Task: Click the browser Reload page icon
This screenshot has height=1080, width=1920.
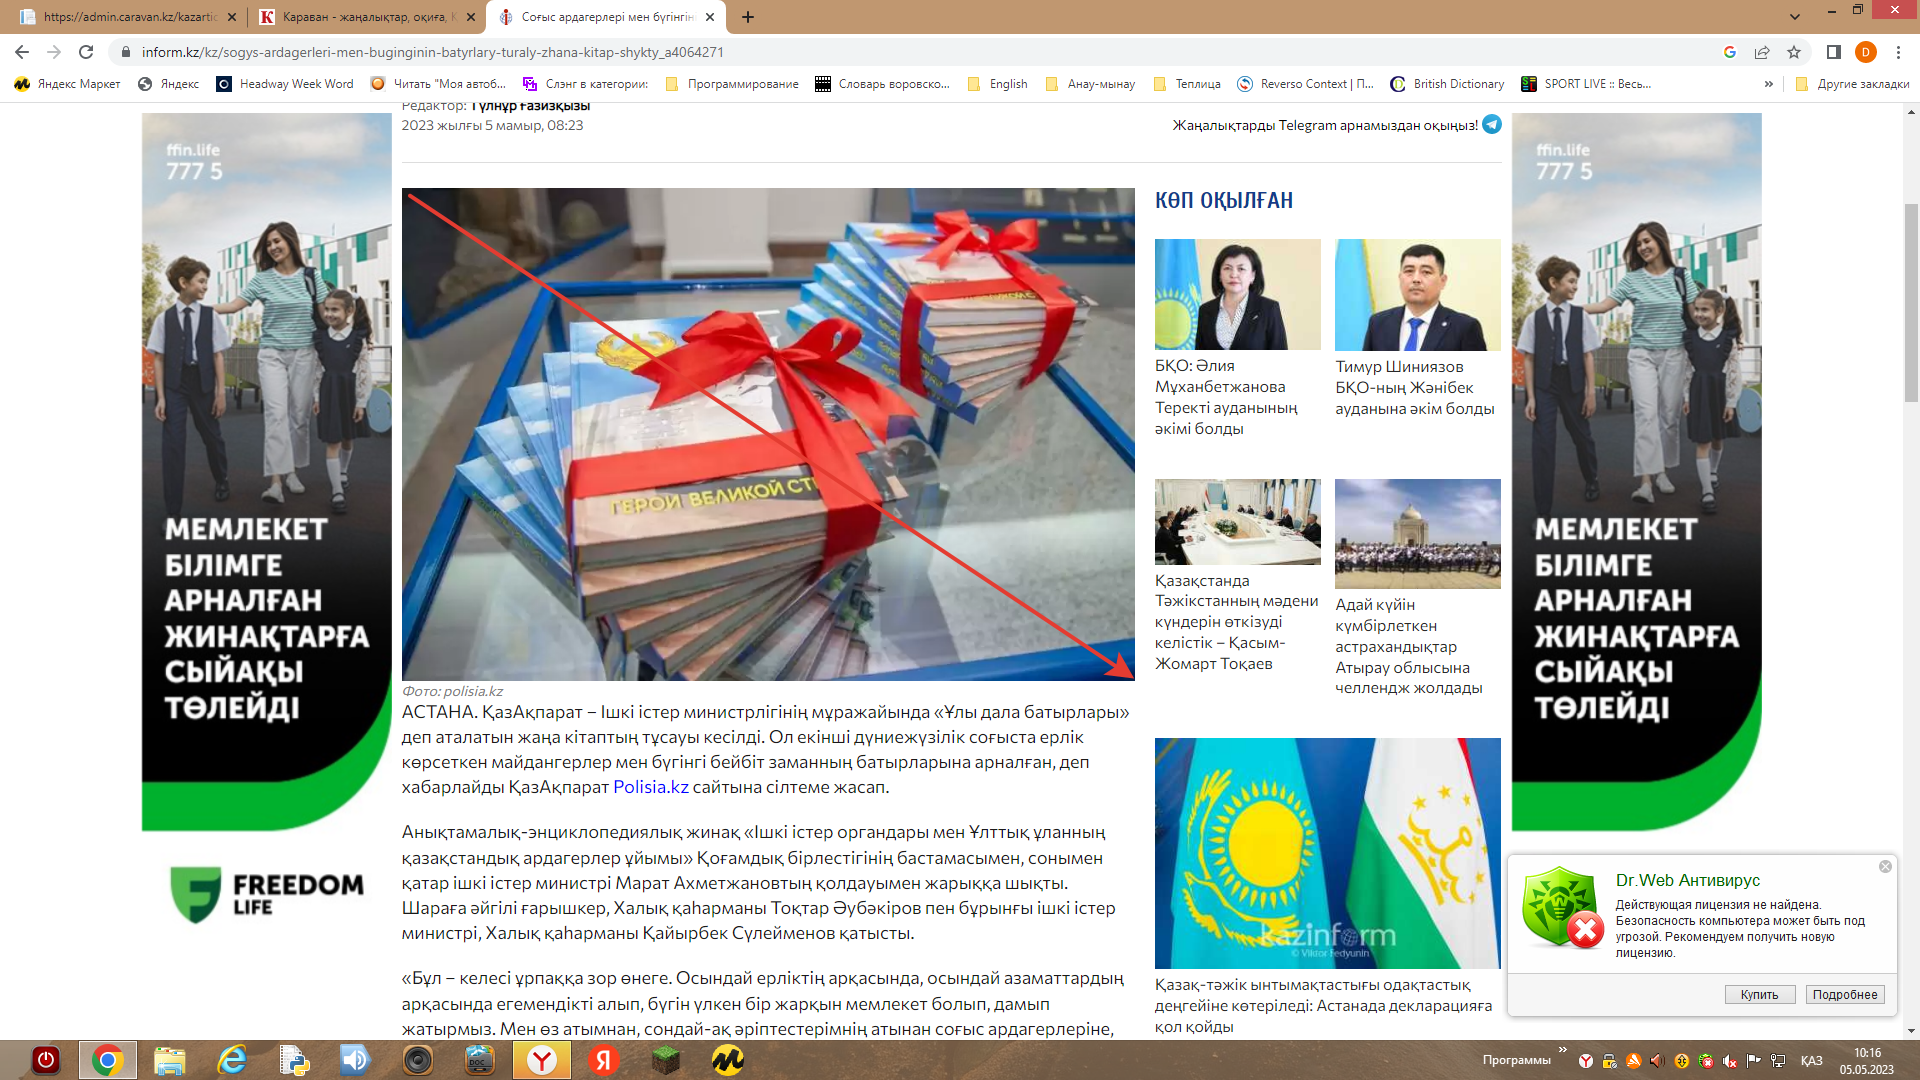Action: [x=86, y=52]
